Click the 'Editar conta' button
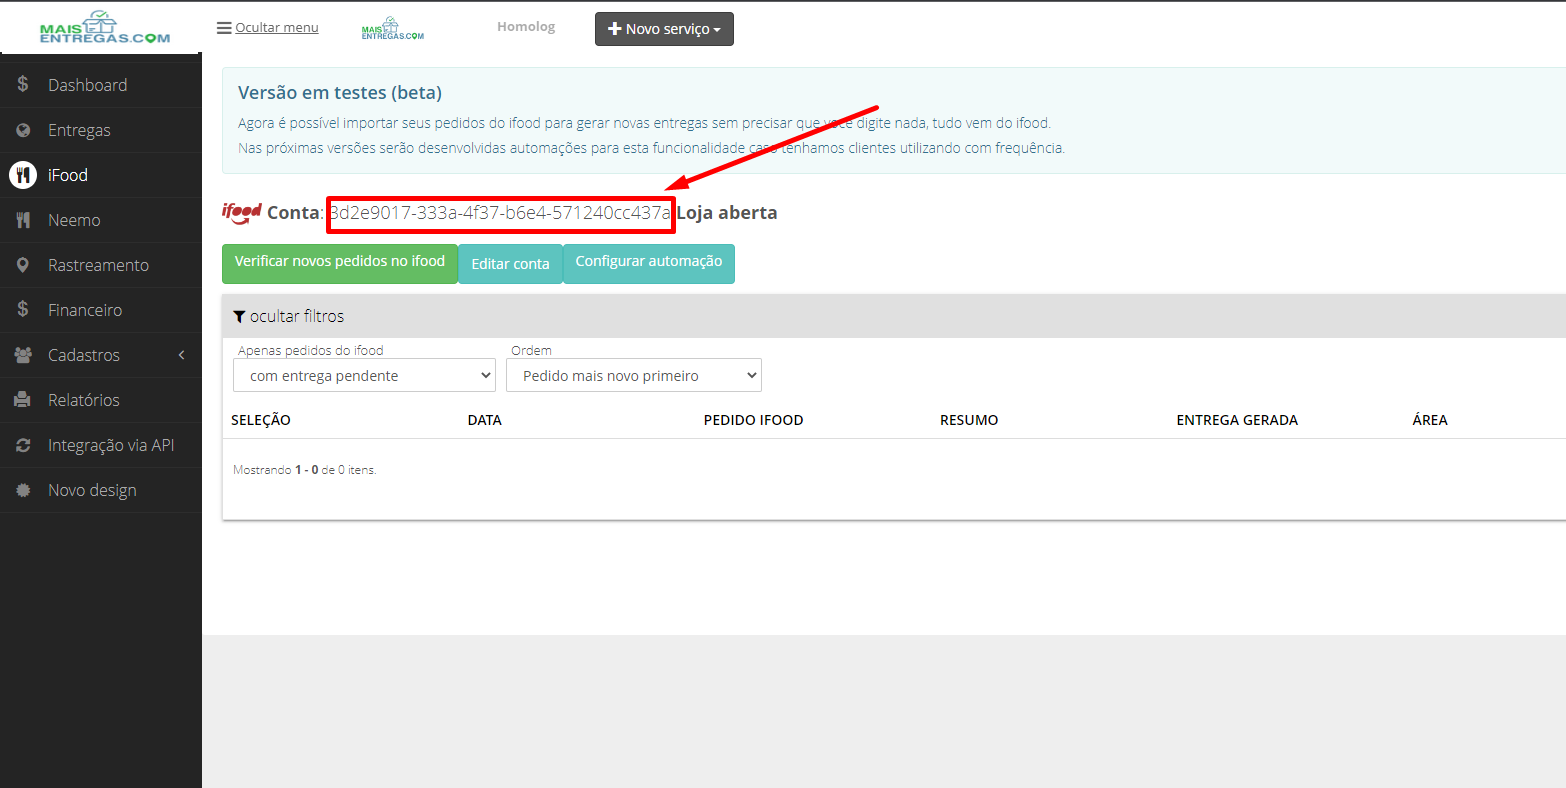 click(510, 264)
